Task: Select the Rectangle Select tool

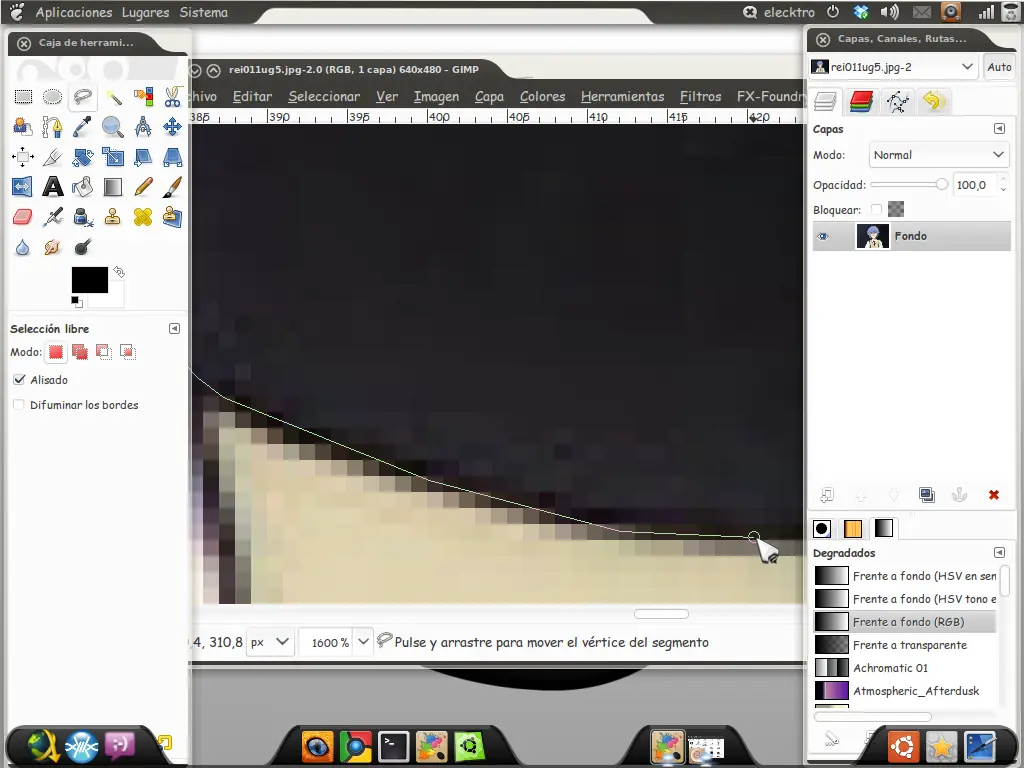Action: pyautogui.click(x=23, y=97)
